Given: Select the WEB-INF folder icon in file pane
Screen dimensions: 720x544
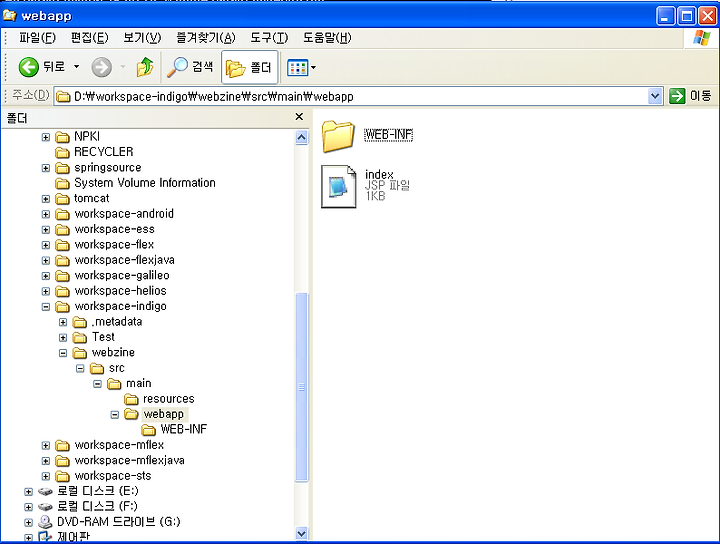Looking at the screenshot, I should click(x=338, y=135).
